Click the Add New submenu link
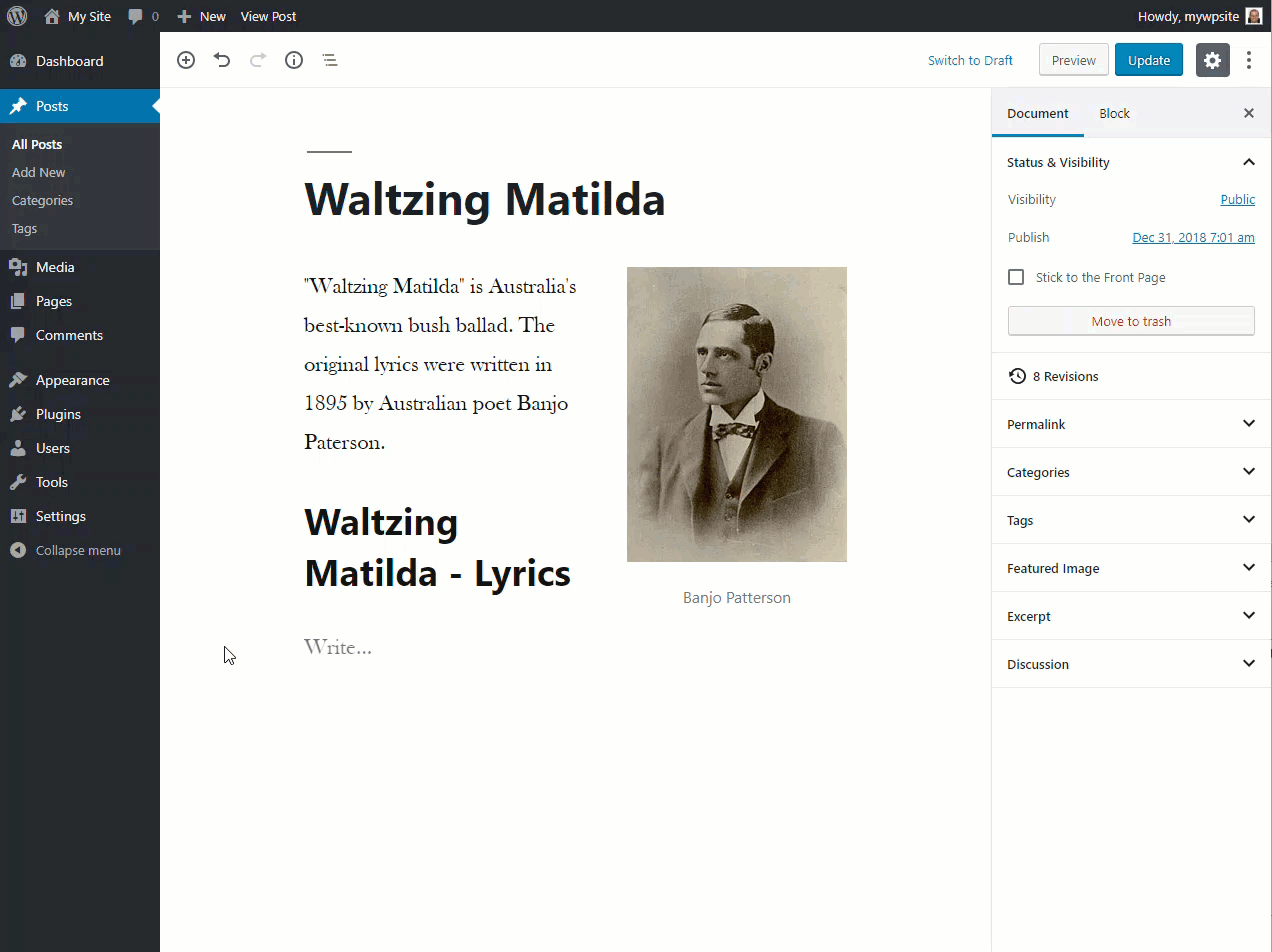1272x952 pixels. (x=39, y=172)
